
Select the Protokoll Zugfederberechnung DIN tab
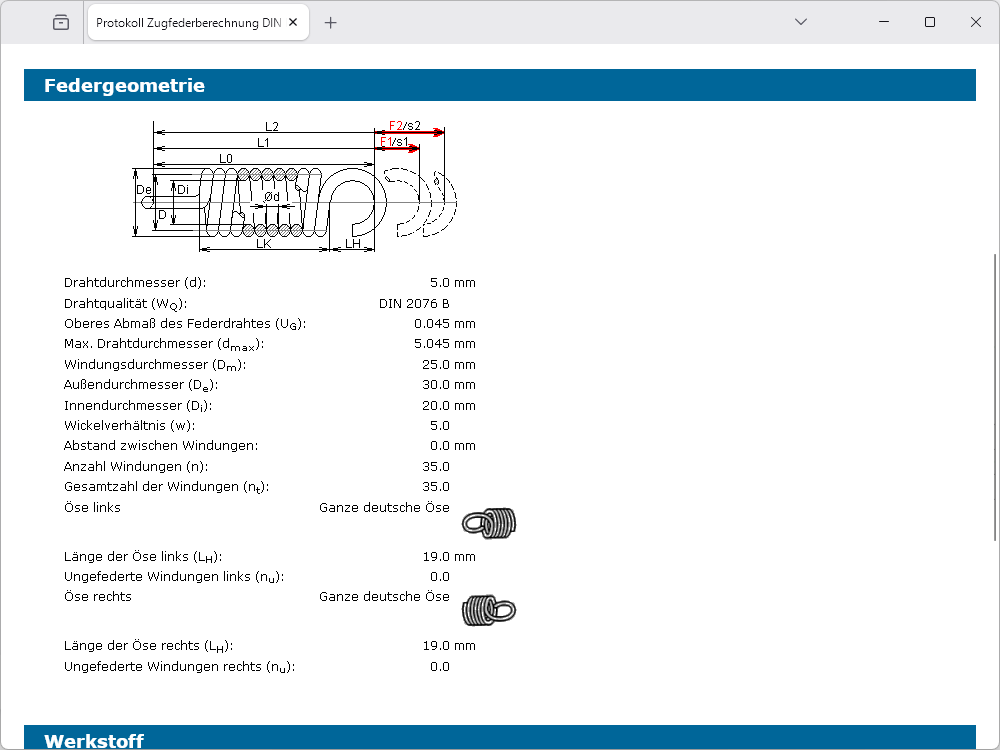(x=190, y=22)
